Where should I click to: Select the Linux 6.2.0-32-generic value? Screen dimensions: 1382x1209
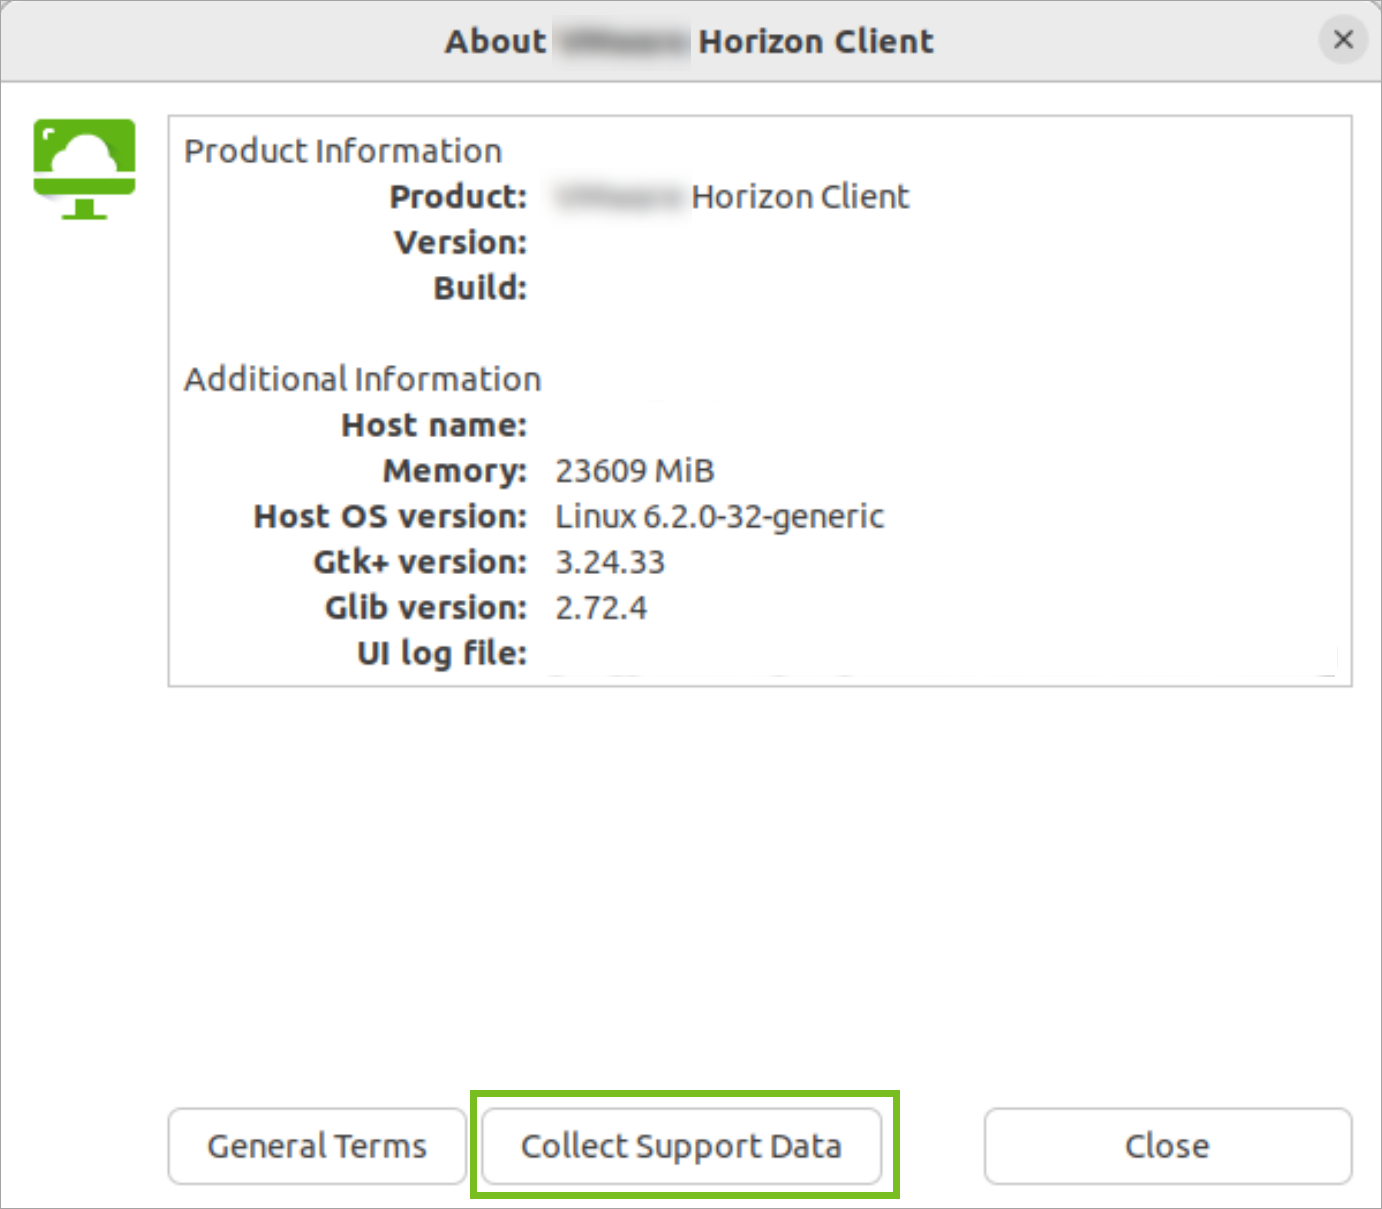point(720,517)
